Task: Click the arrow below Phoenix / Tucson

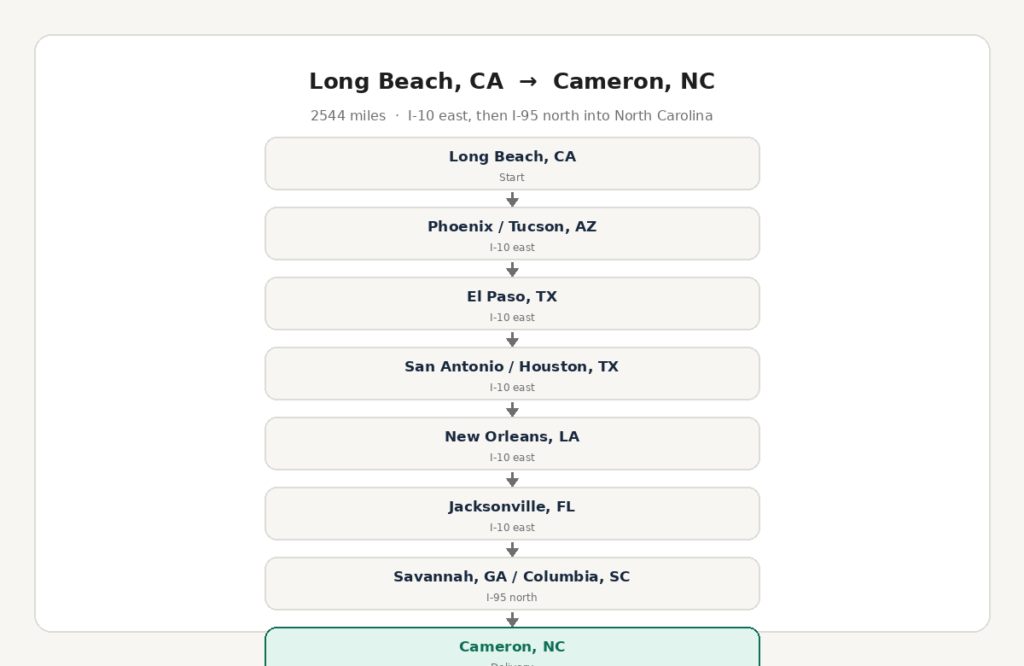Action: (x=512, y=269)
